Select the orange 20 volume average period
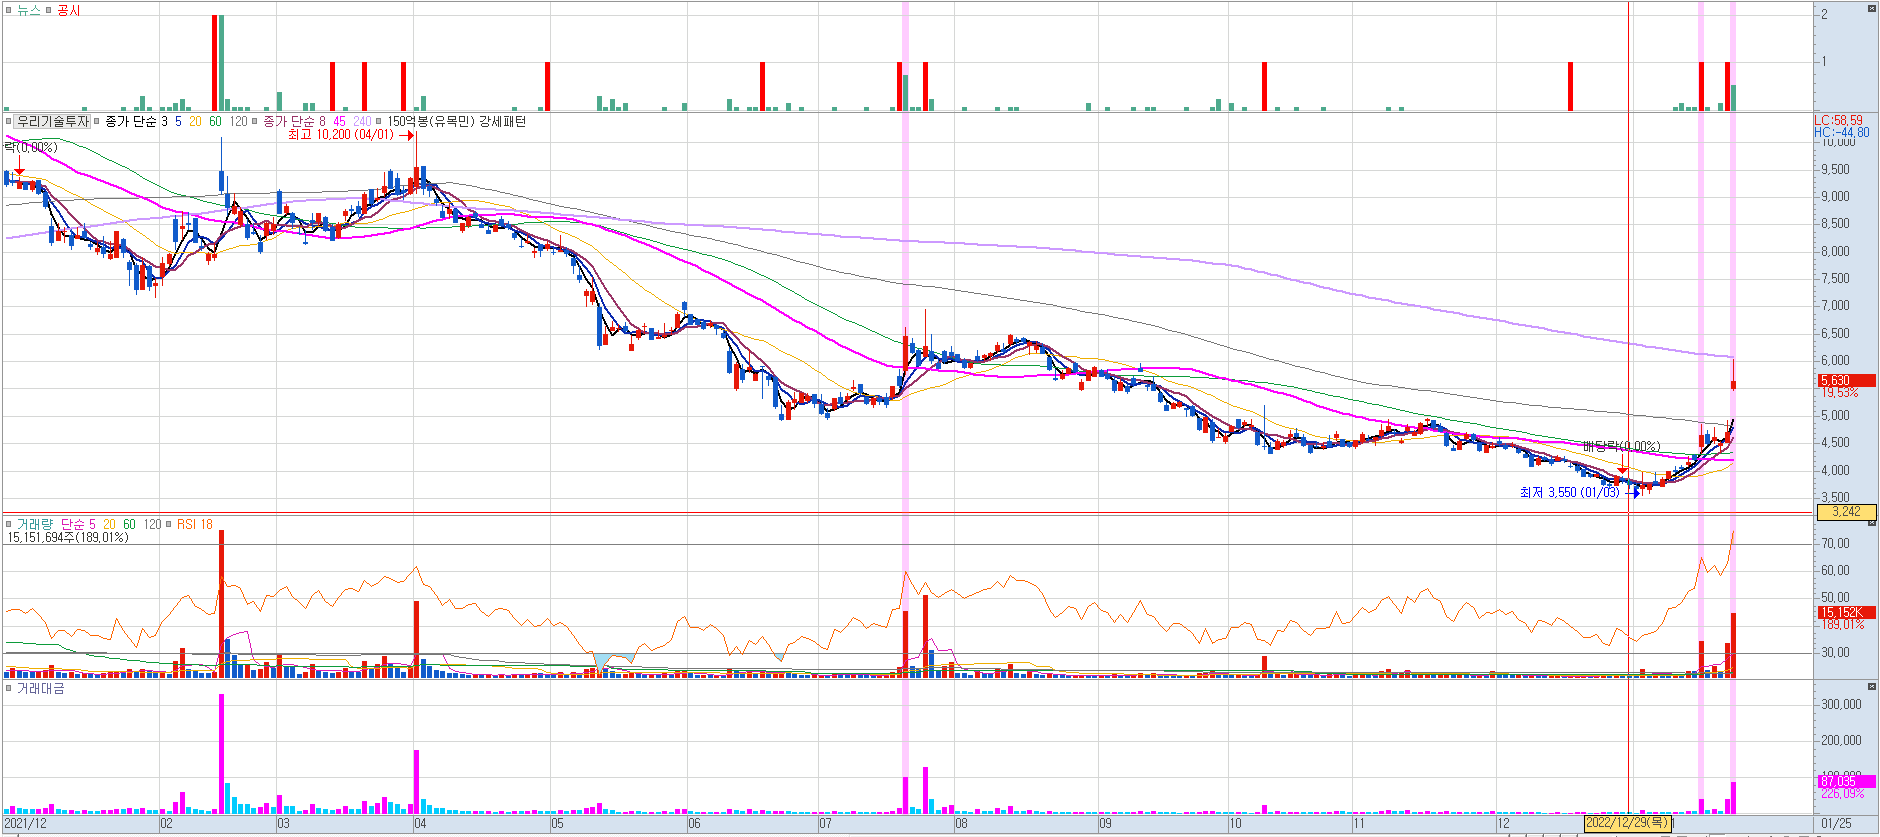The height and width of the screenshot is (837, 1880). click(x=109, y=524)
